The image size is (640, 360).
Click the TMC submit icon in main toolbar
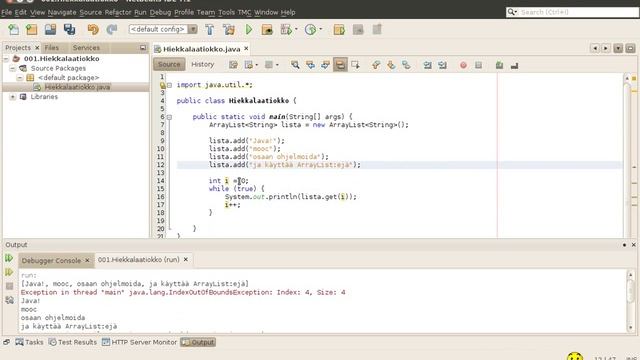(x=339, y=29)
